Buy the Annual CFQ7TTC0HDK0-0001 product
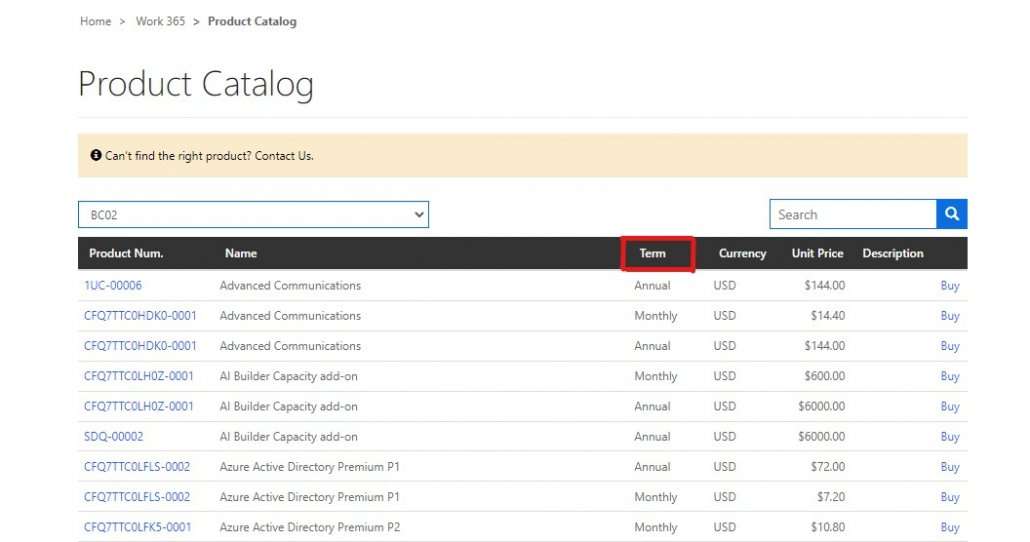 tap(950, 346)
